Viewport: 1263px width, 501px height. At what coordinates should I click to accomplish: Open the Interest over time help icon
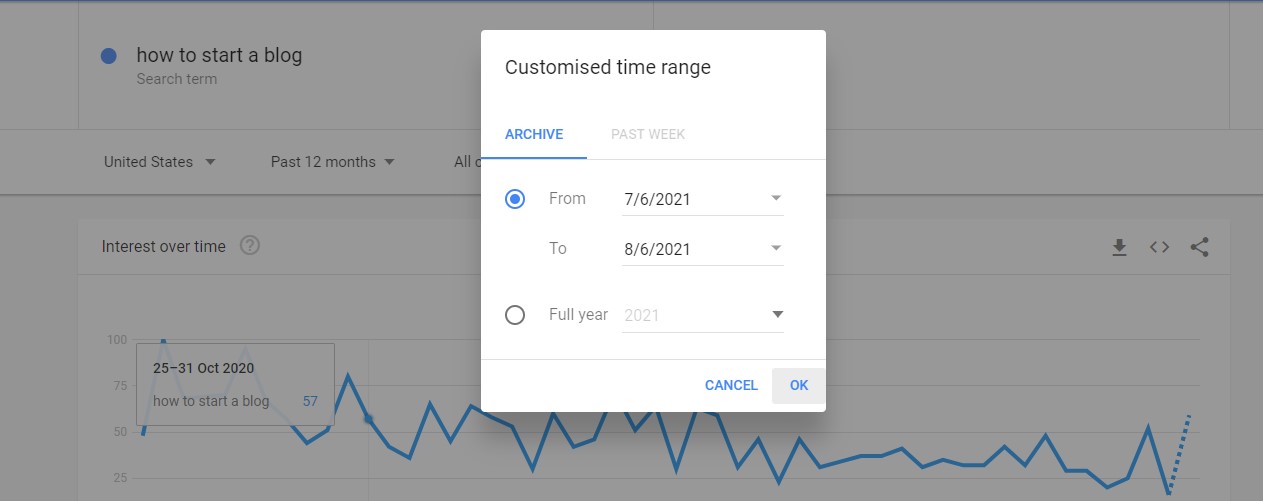click(250, 246)
